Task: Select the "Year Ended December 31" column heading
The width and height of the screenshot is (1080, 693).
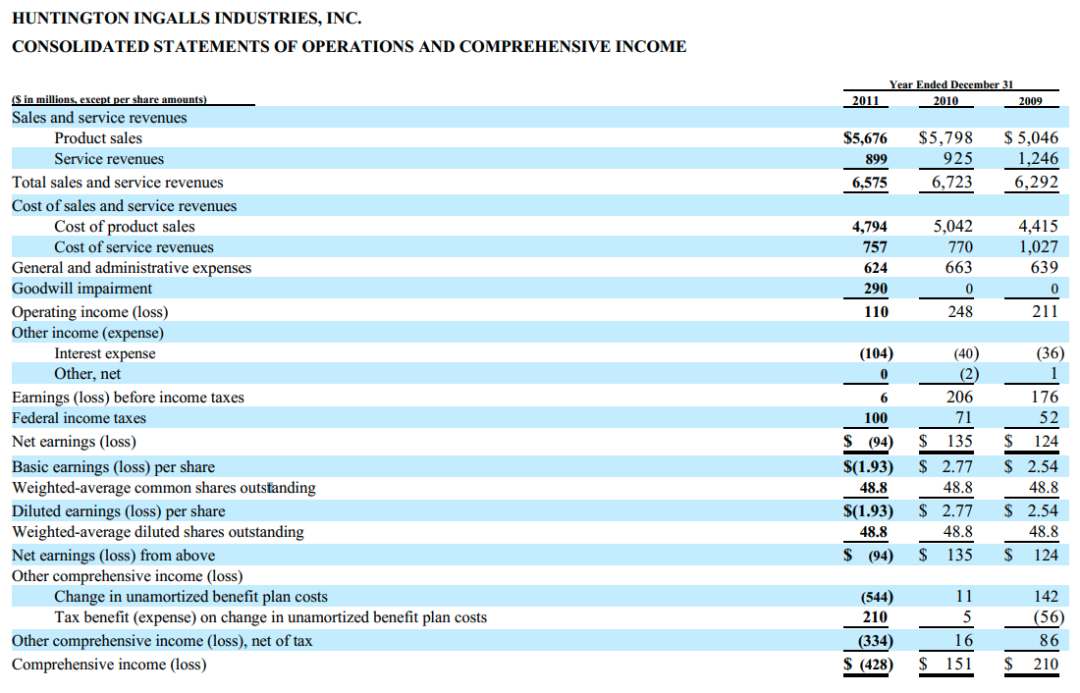Action: [x=951, y=84]
